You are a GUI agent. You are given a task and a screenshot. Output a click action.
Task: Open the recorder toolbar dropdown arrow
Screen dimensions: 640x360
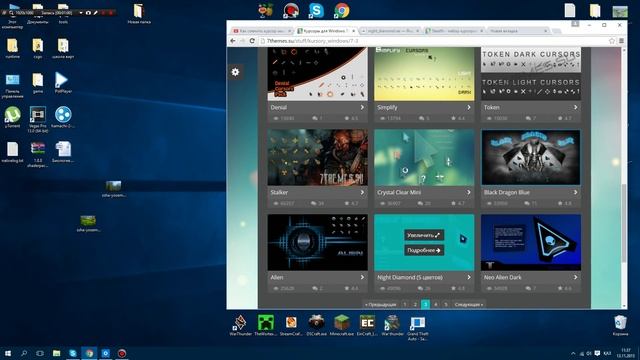tap(81, 13)
